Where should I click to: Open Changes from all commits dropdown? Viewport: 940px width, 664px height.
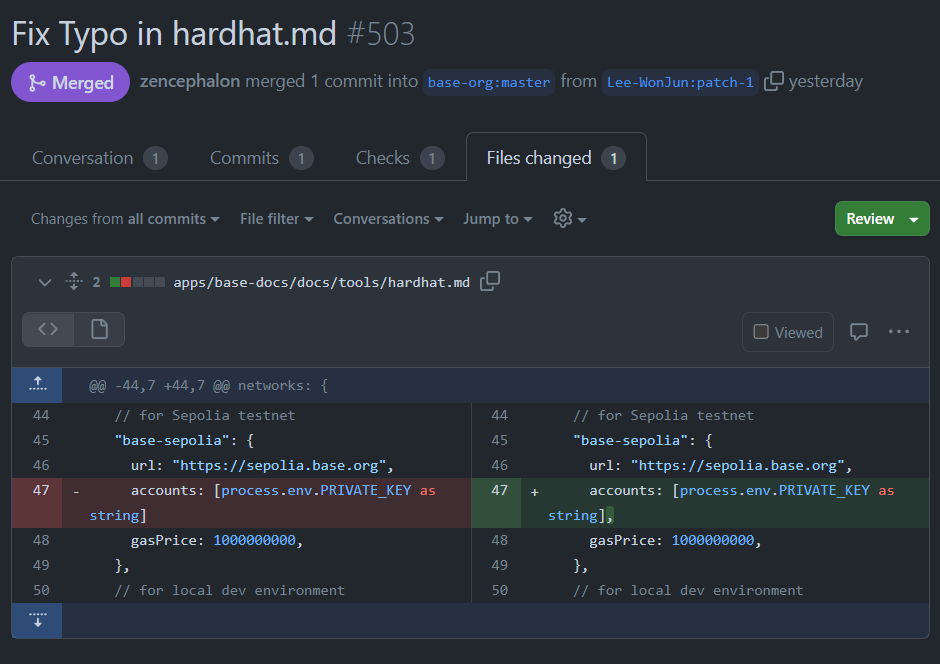[x=125, y=219]
